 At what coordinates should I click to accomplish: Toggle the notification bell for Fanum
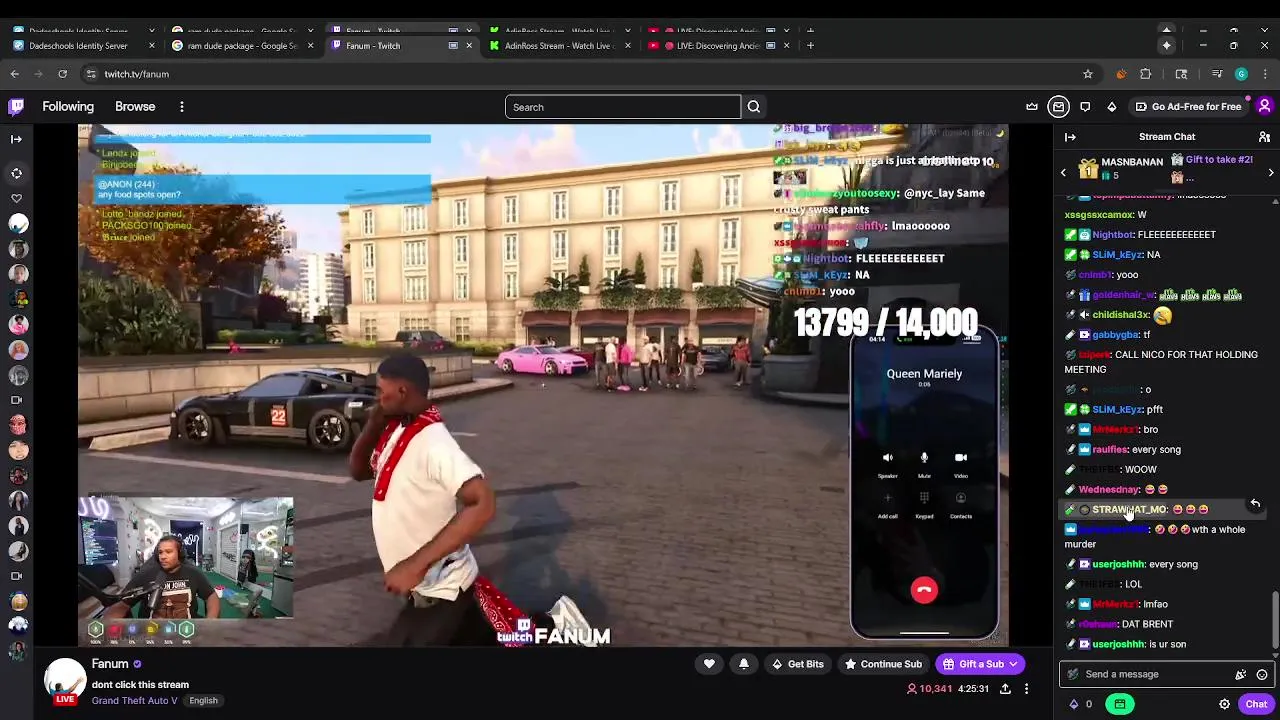[x=744, y=664]
